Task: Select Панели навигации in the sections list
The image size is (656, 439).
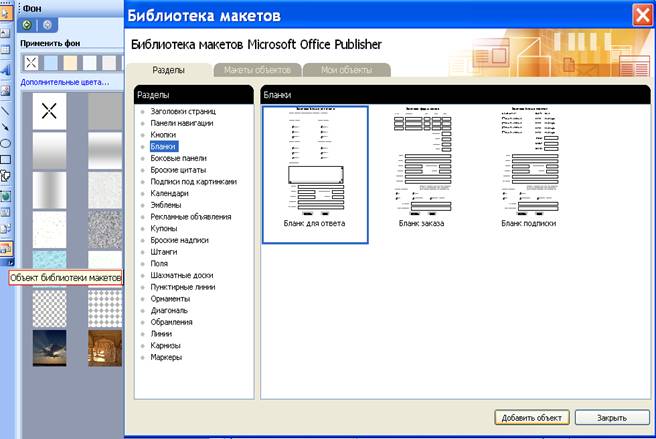Action: (182, 123)
